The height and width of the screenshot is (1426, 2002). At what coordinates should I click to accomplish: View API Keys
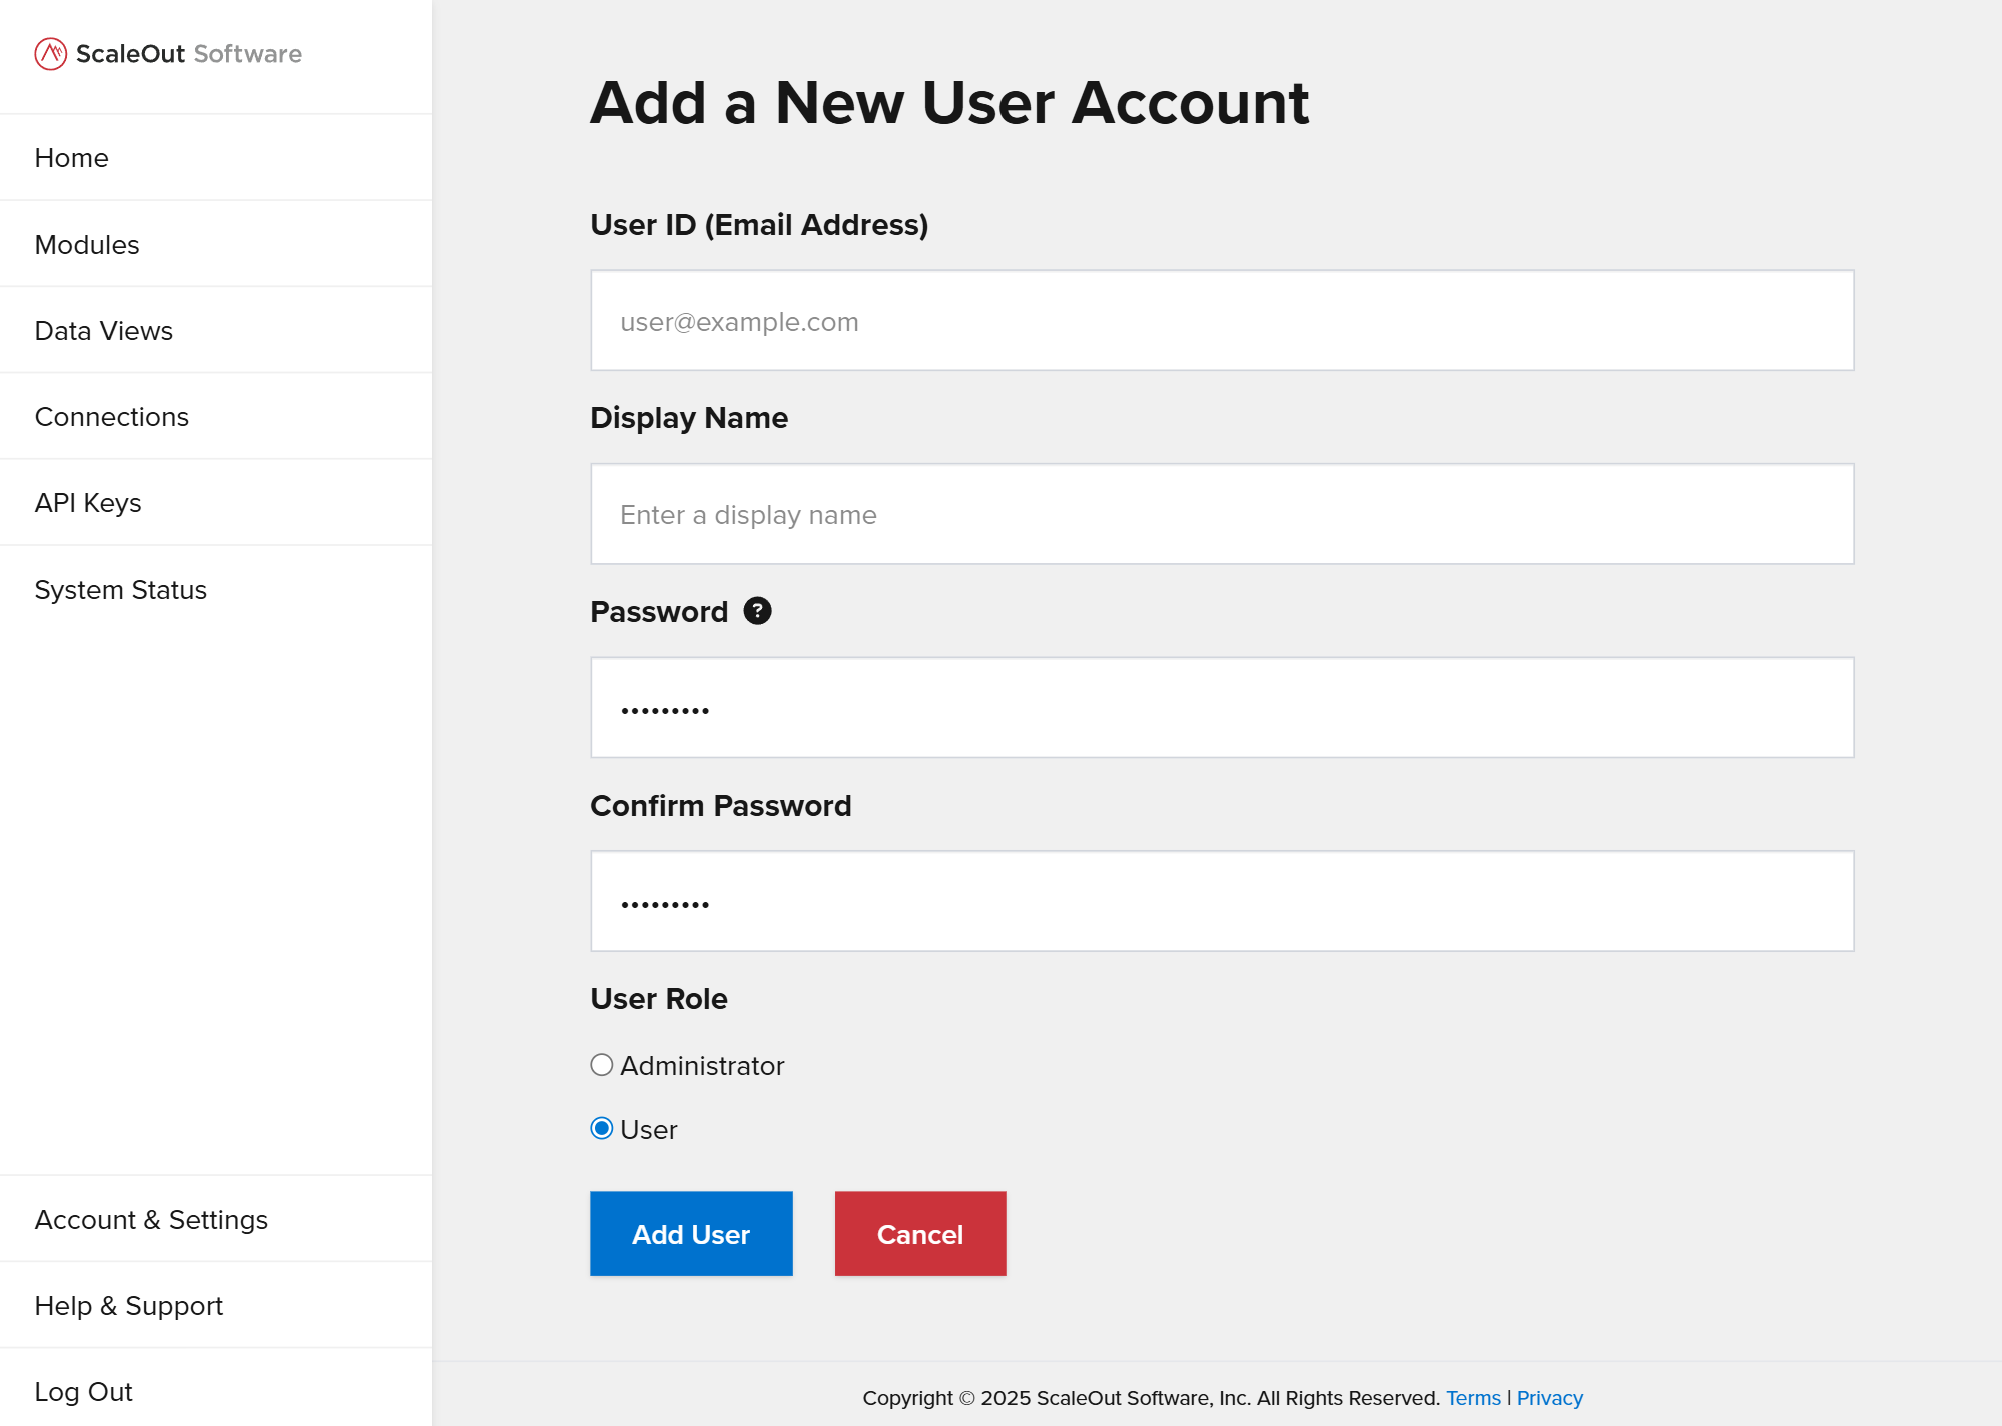87,502
